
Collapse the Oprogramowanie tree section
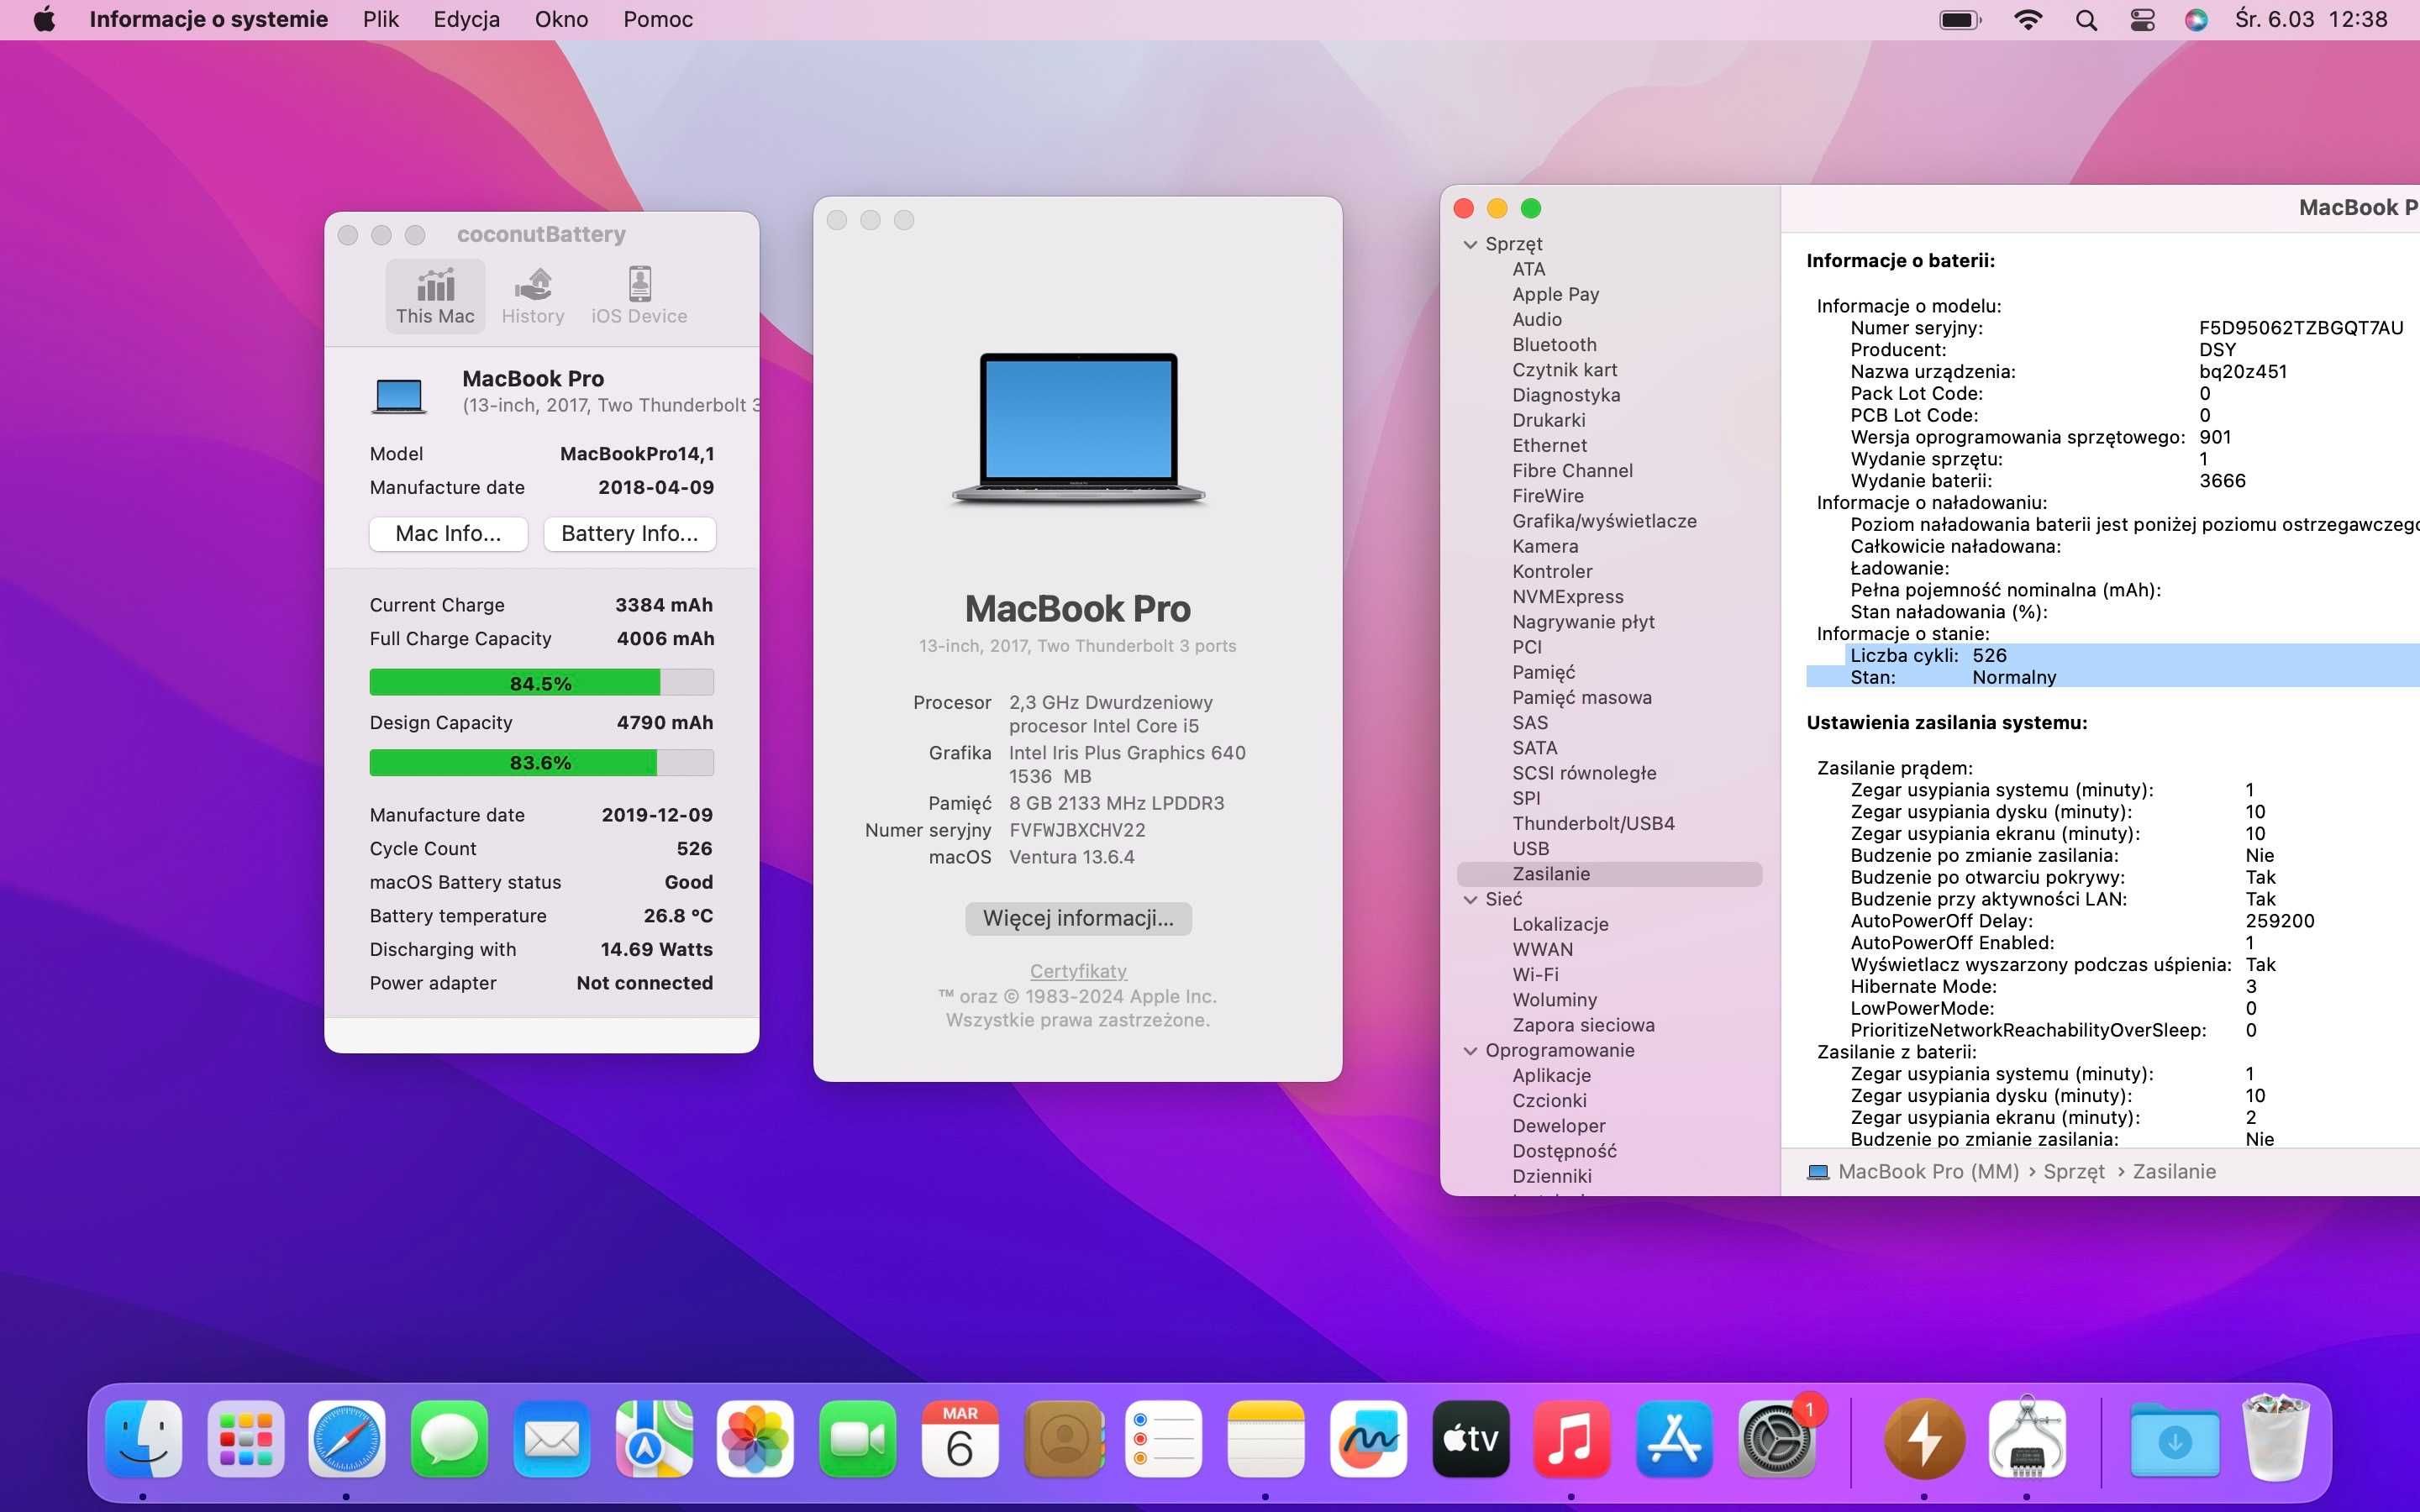click(1470, 1050)
